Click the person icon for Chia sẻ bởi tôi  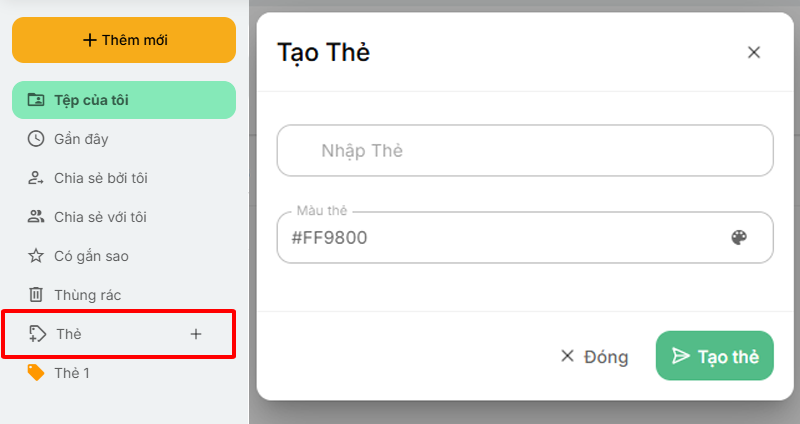[x=36, y=178]
